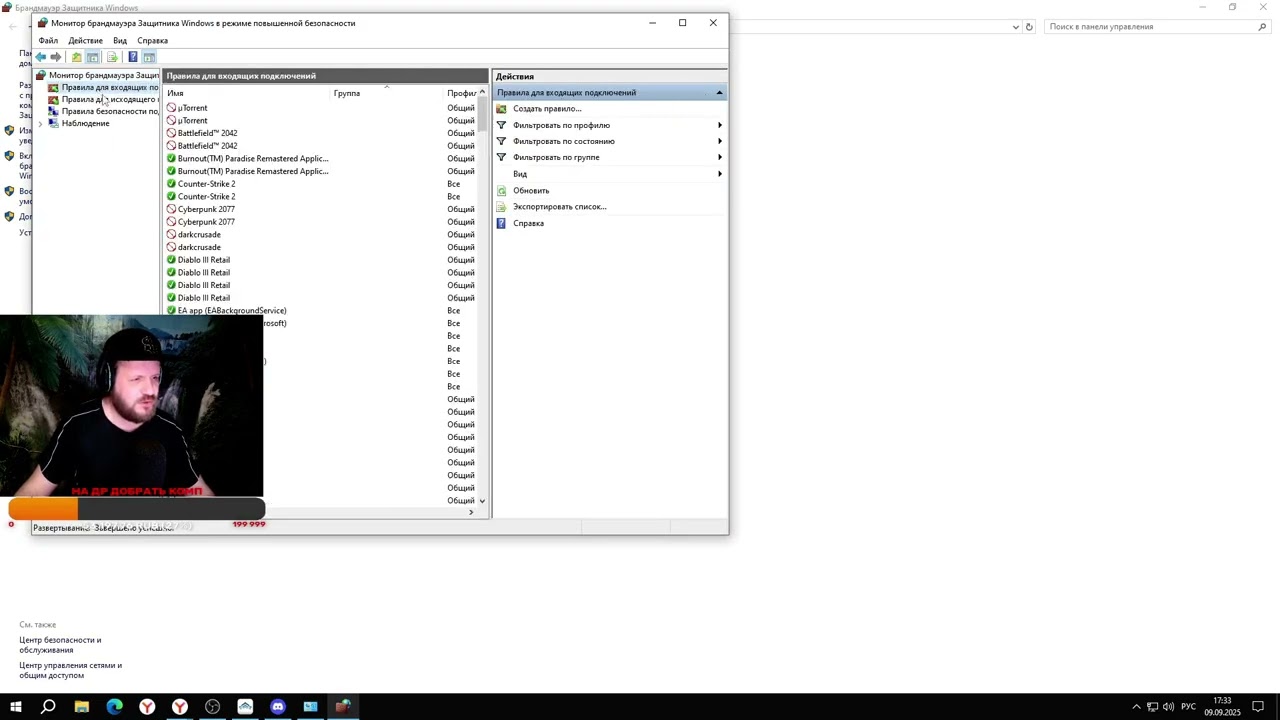Open submenu arrow of Фильтровать по группе

click(x=720, y=157)
